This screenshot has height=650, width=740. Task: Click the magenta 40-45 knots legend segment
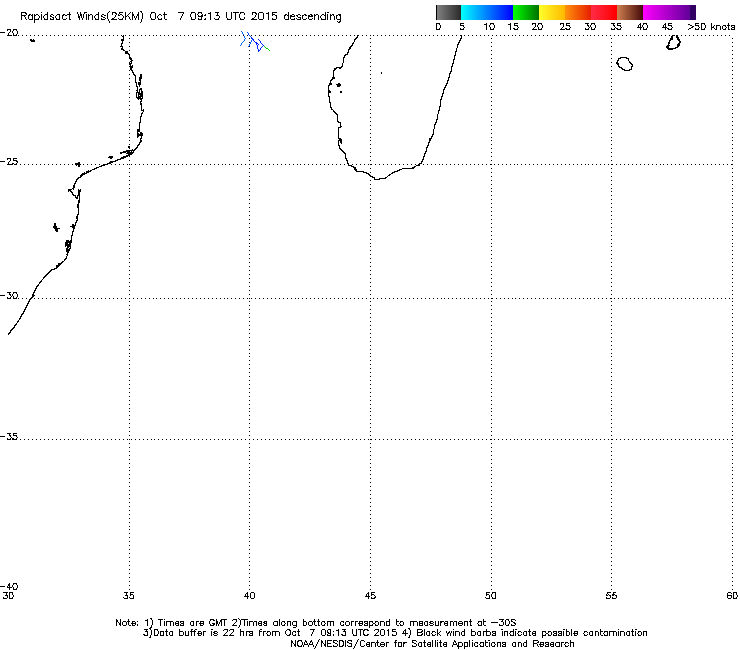tap(665, 12)
